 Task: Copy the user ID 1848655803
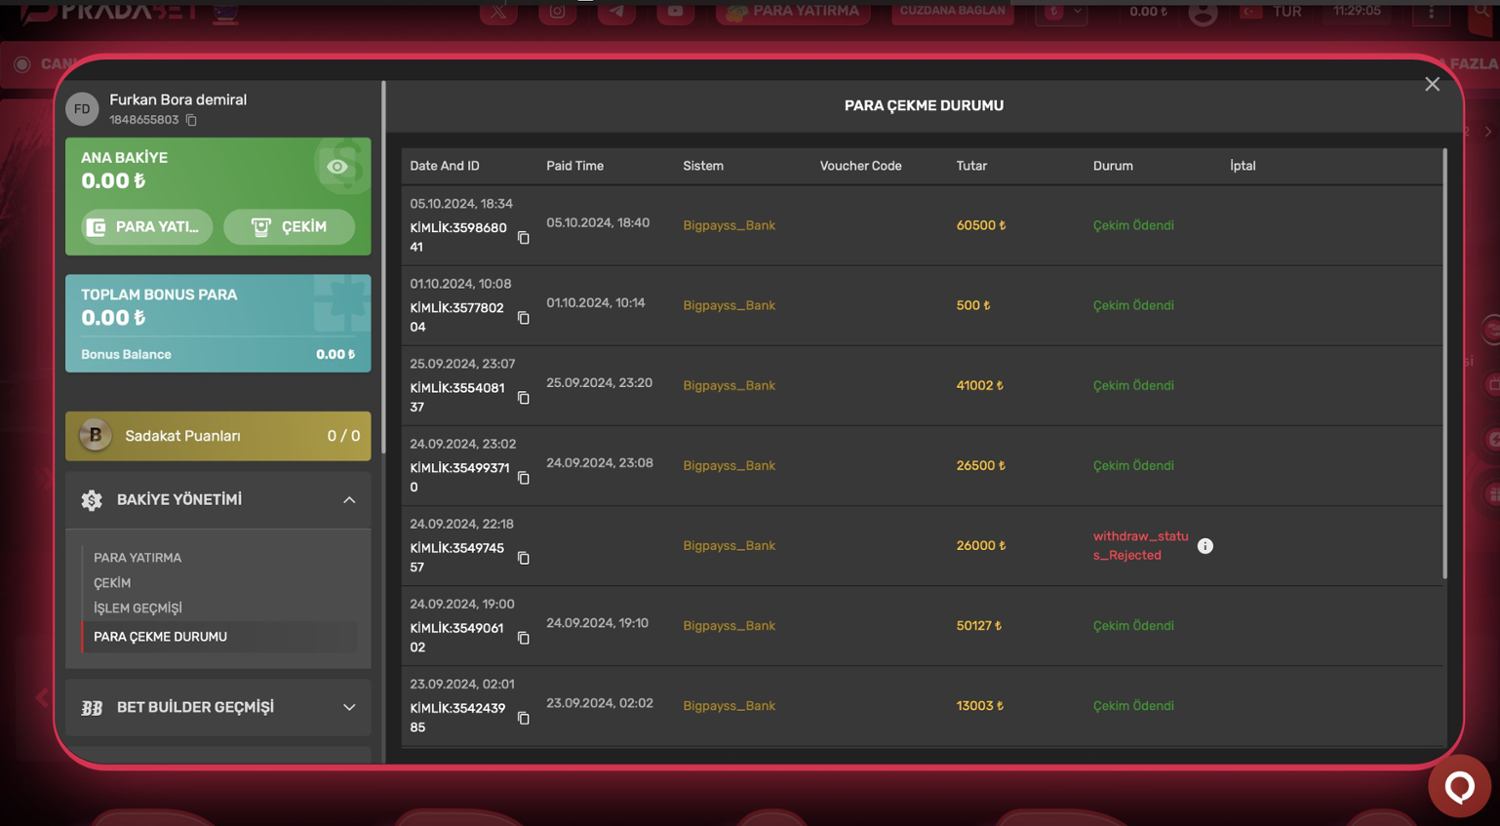click(x=191, y=120)
